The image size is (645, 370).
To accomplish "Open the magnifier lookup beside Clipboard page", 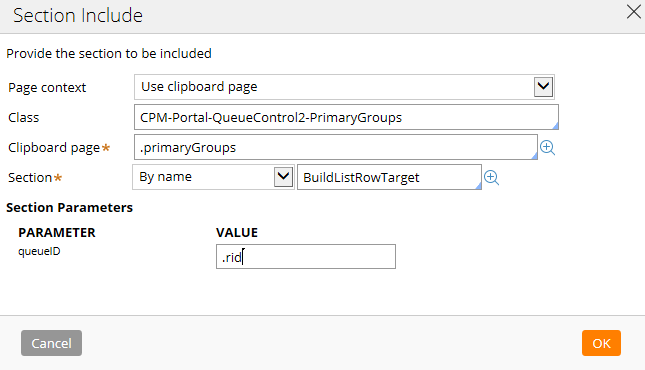I will (547, 147).
